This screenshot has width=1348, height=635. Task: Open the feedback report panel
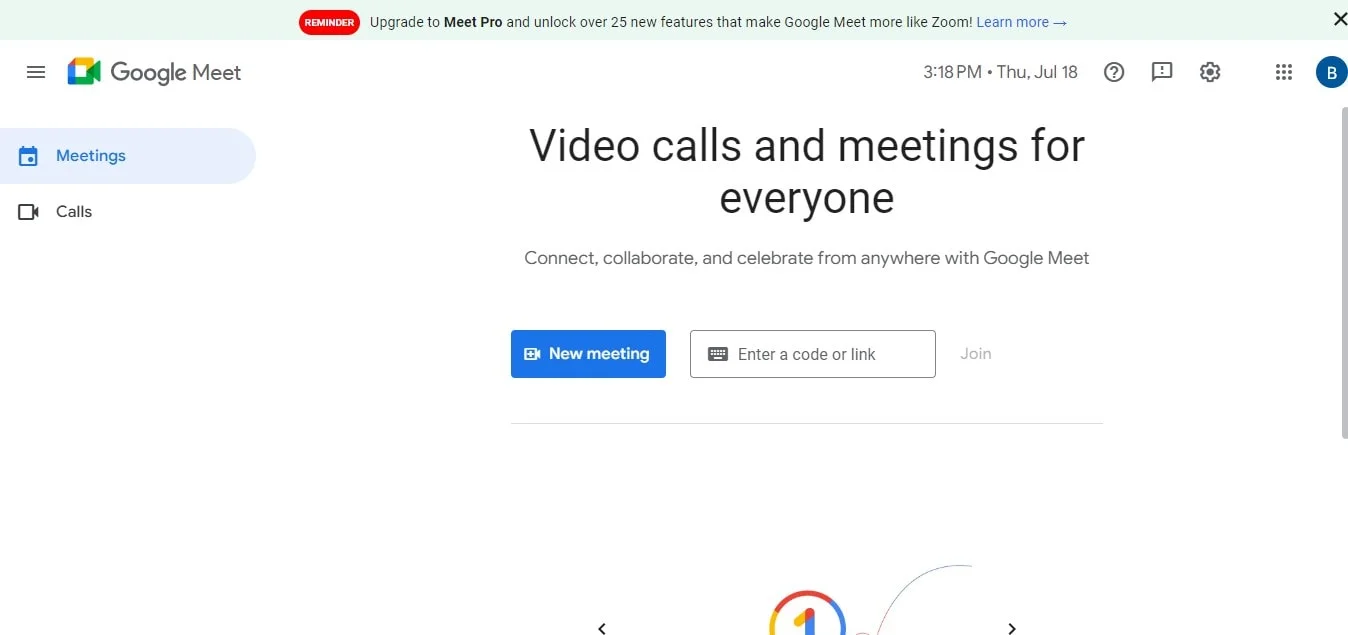click(1161, 71)
